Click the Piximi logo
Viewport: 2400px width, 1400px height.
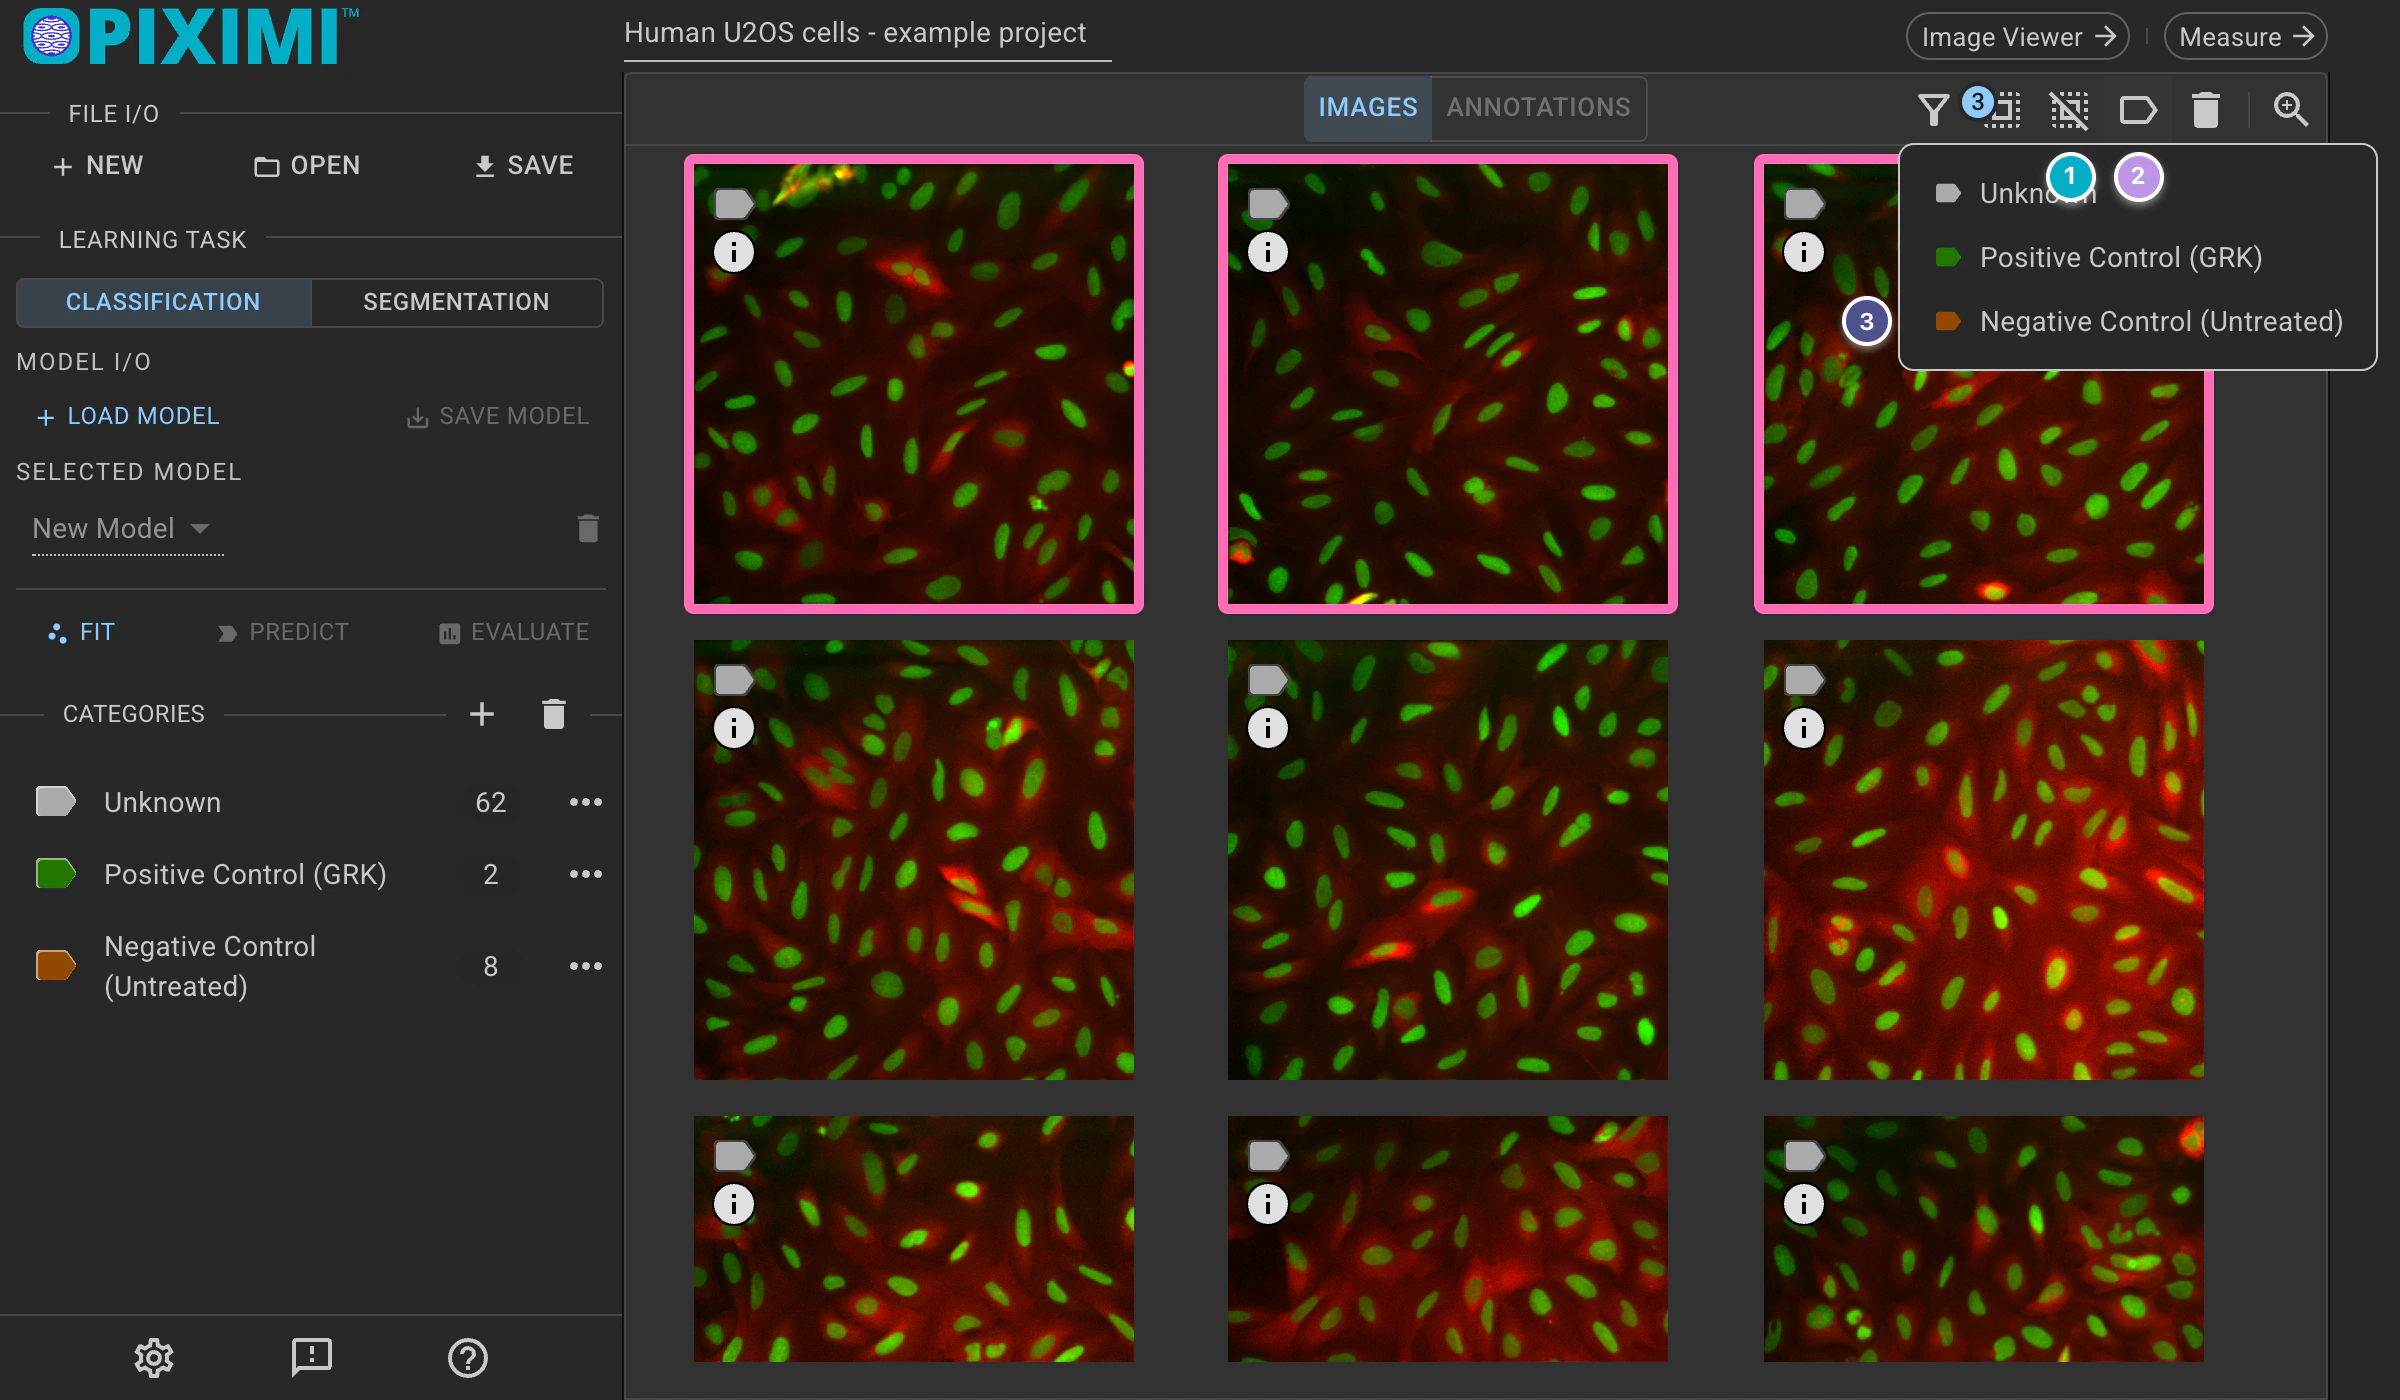[x=190, y=38]
